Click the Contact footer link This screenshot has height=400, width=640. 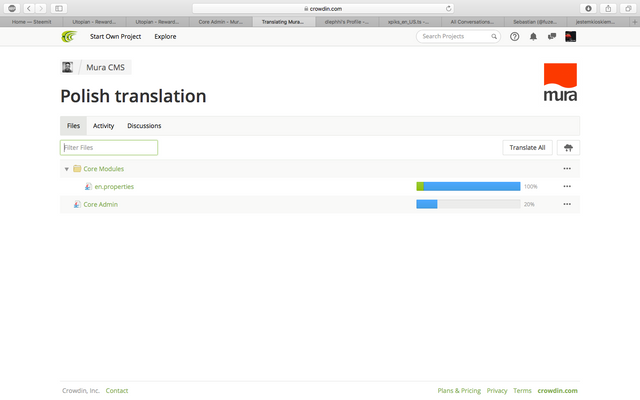tap(117, 391)
